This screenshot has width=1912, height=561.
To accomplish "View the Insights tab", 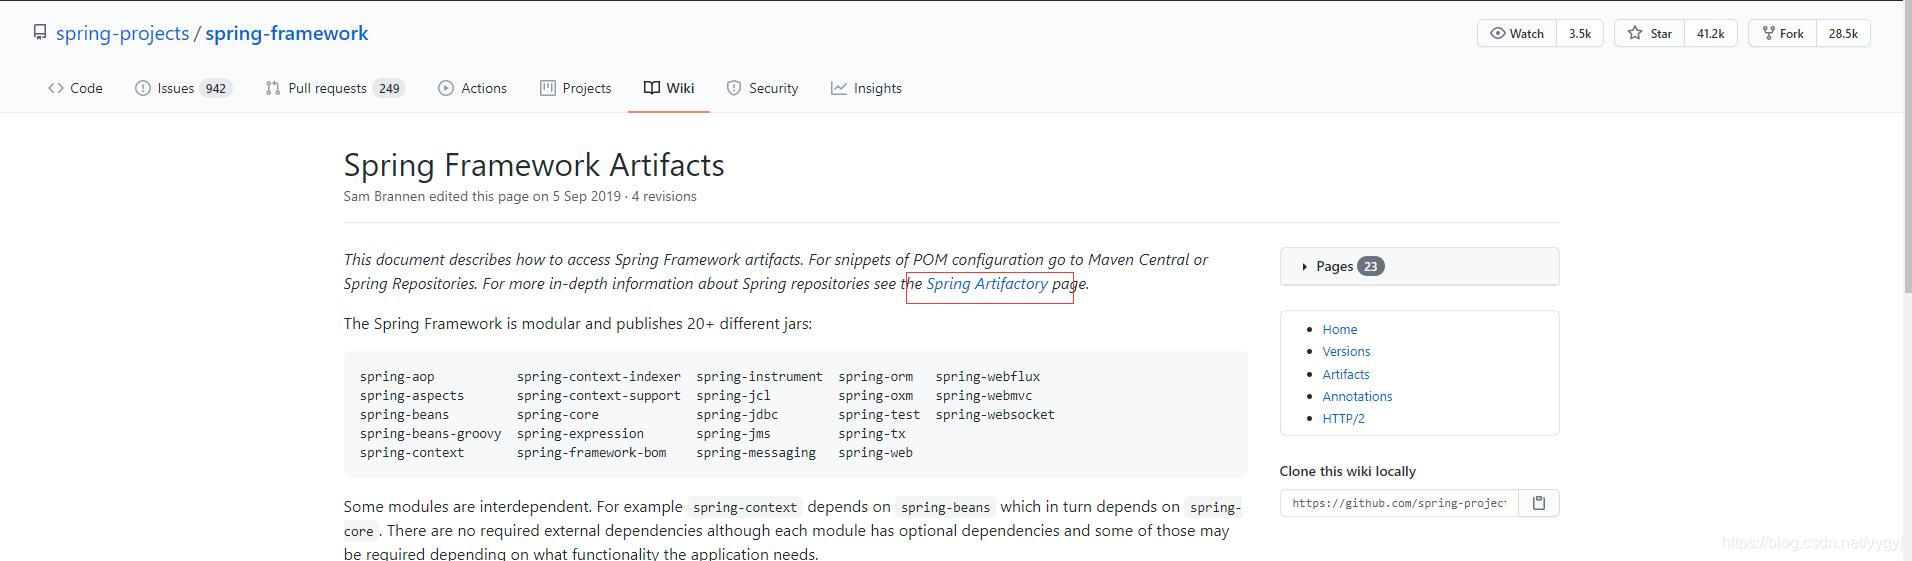I will coord(866,88).
